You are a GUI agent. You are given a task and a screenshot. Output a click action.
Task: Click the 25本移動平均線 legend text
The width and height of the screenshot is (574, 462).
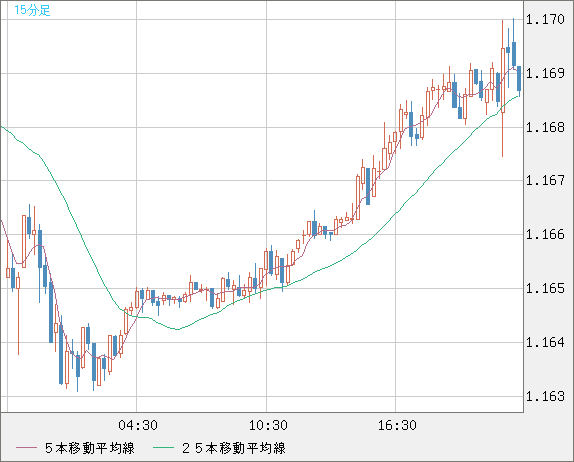coord(234,448)
